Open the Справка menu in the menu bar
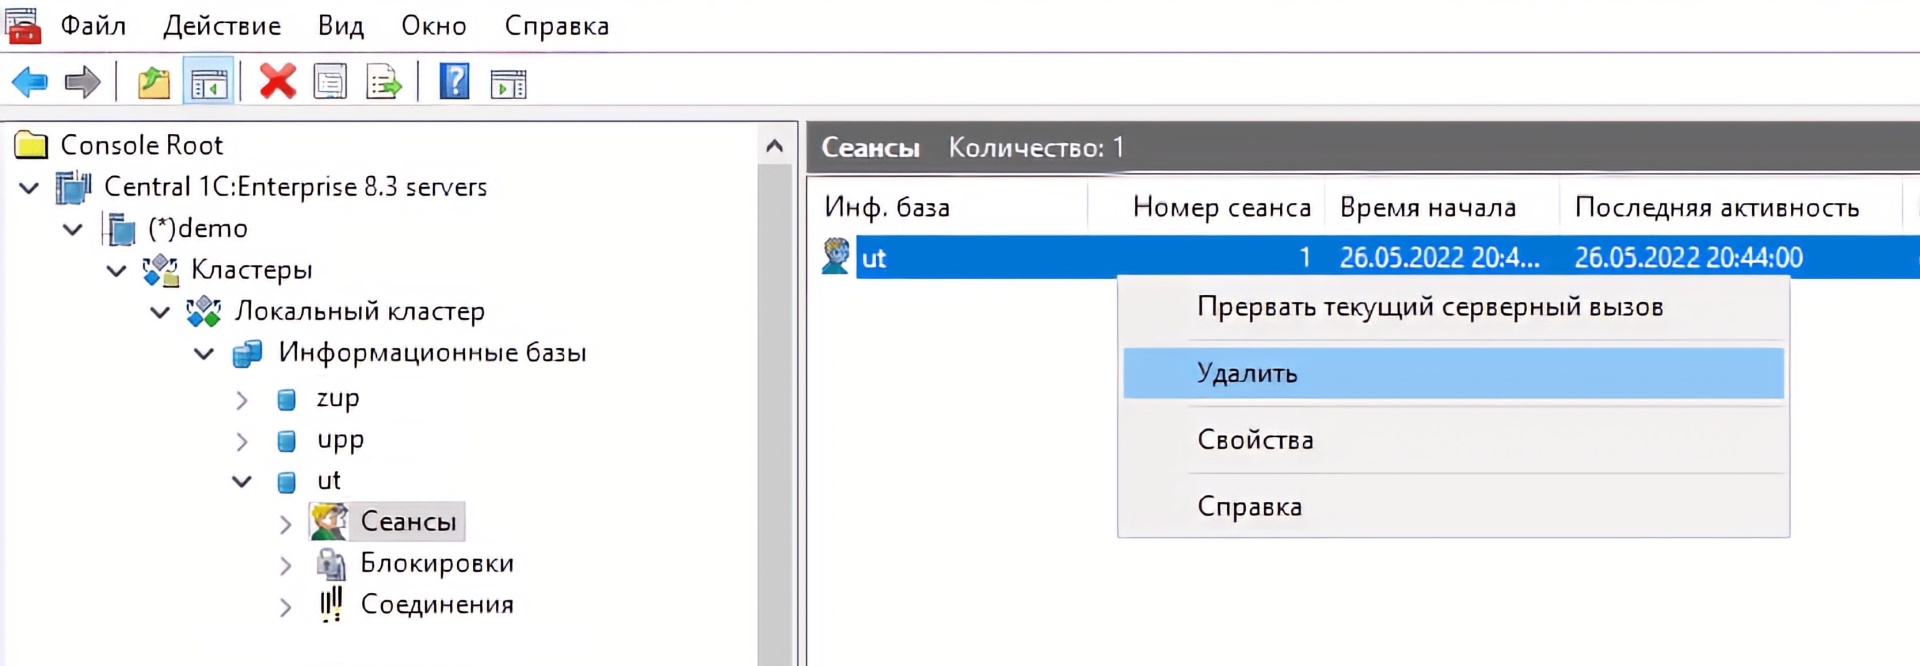 click(557, 26)
